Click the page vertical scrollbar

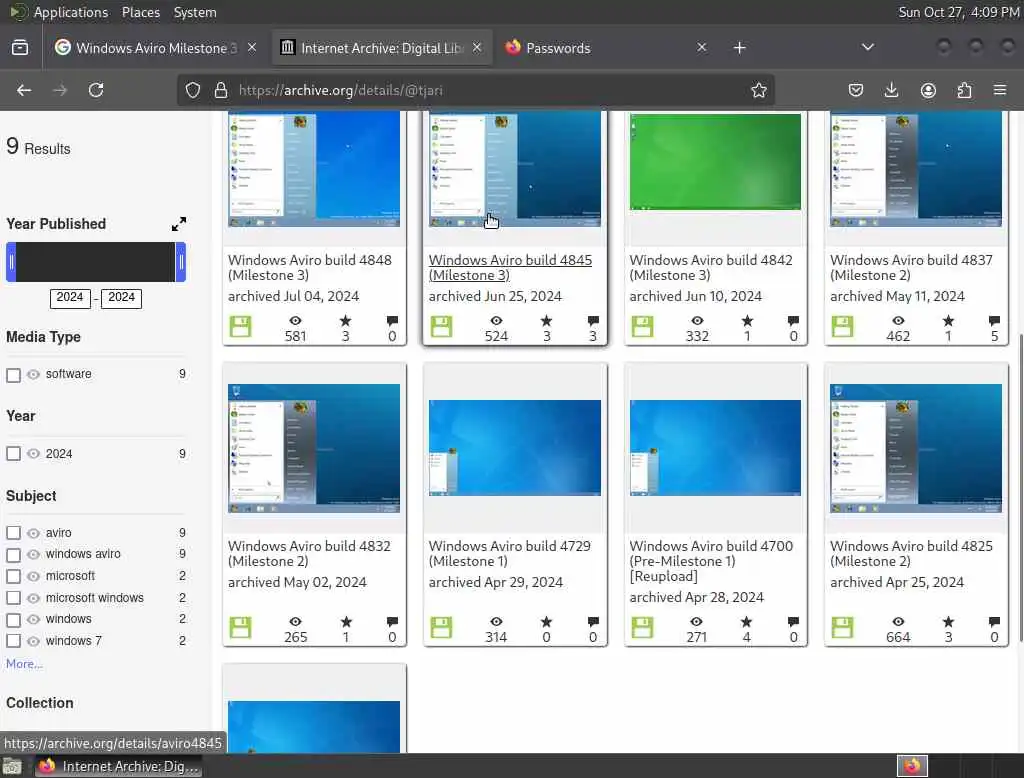[x=1021, y=487]
